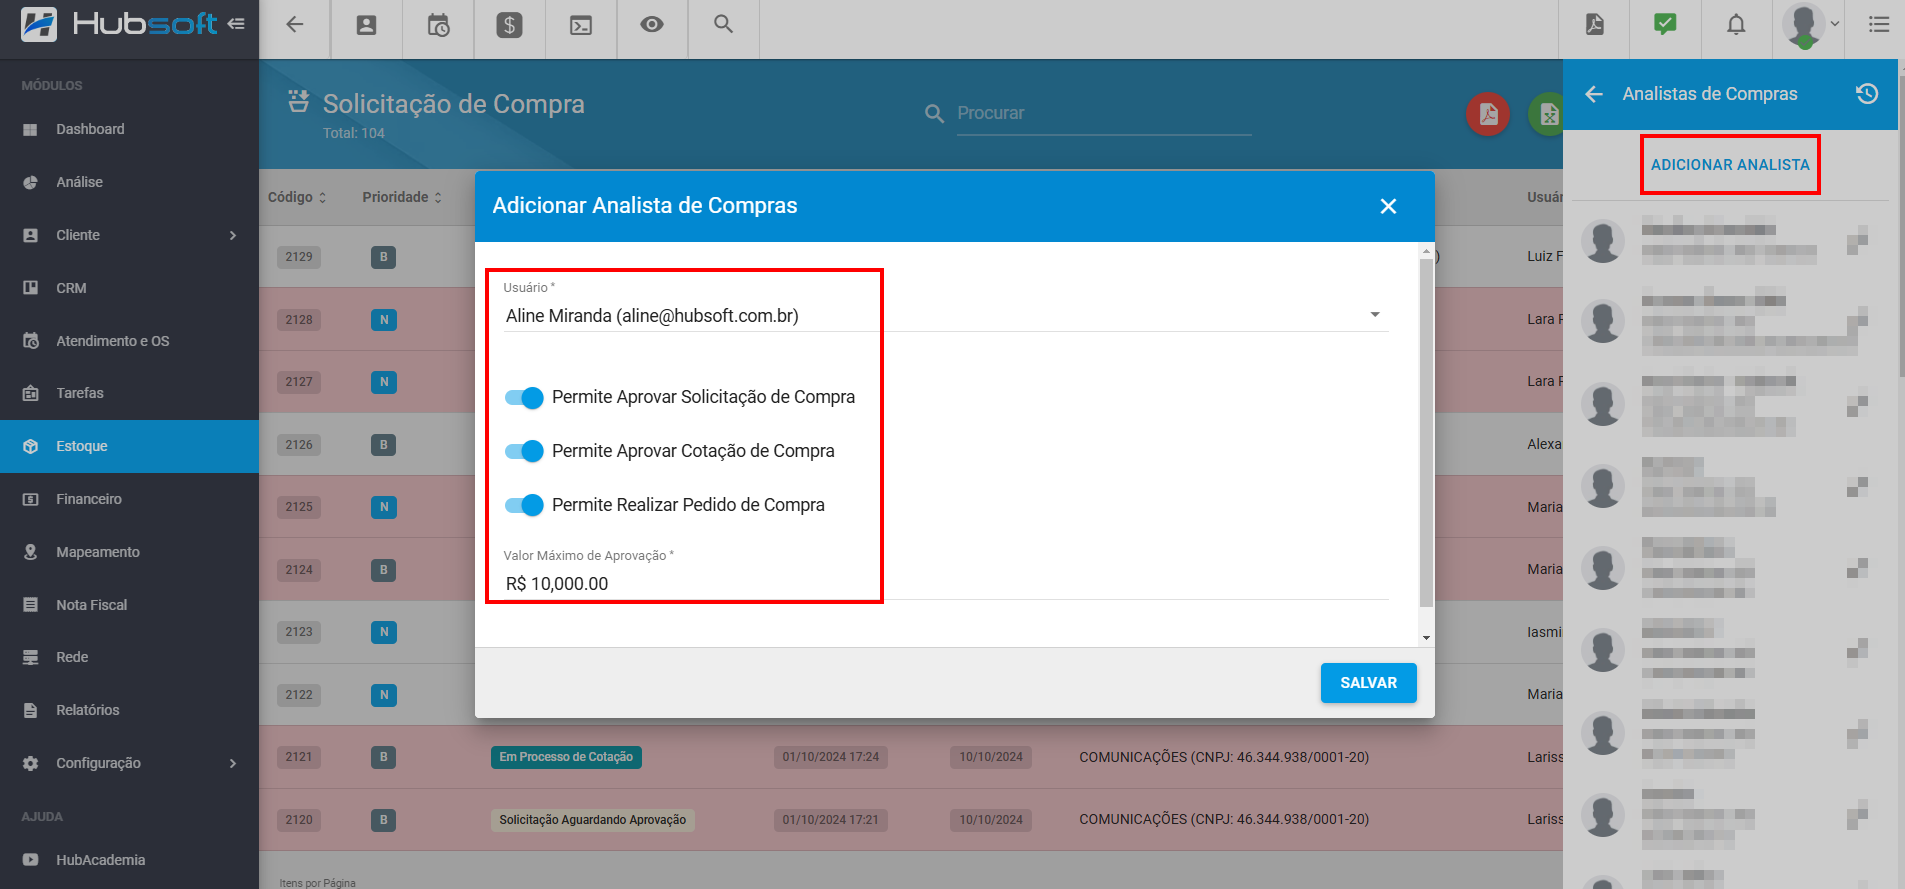Go back from Analistas de Compras panel
The height and width of the screenshot is (889, 1905).
tap(1594, 94)
